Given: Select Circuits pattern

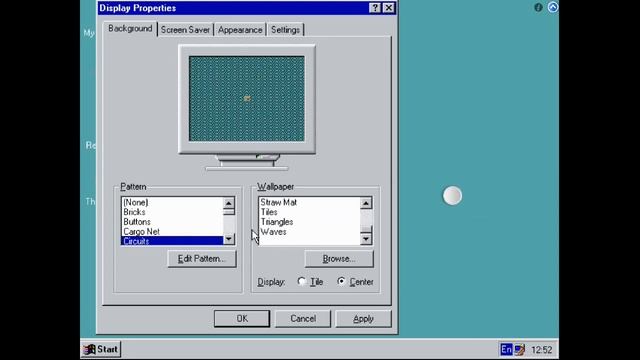Looking at the screenshot, I should click(x=172, y=241).
